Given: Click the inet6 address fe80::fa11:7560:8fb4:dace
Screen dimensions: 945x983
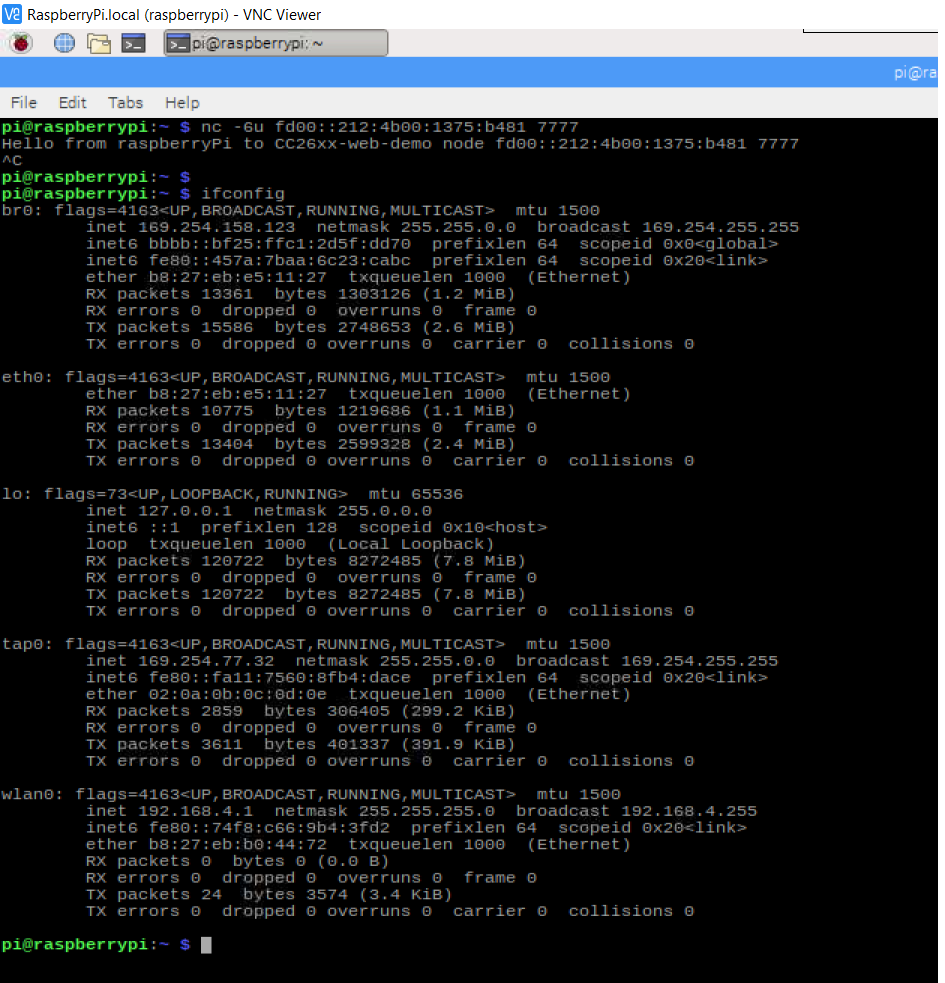Looking at the screenshot, I should click(x=280, y=678).
